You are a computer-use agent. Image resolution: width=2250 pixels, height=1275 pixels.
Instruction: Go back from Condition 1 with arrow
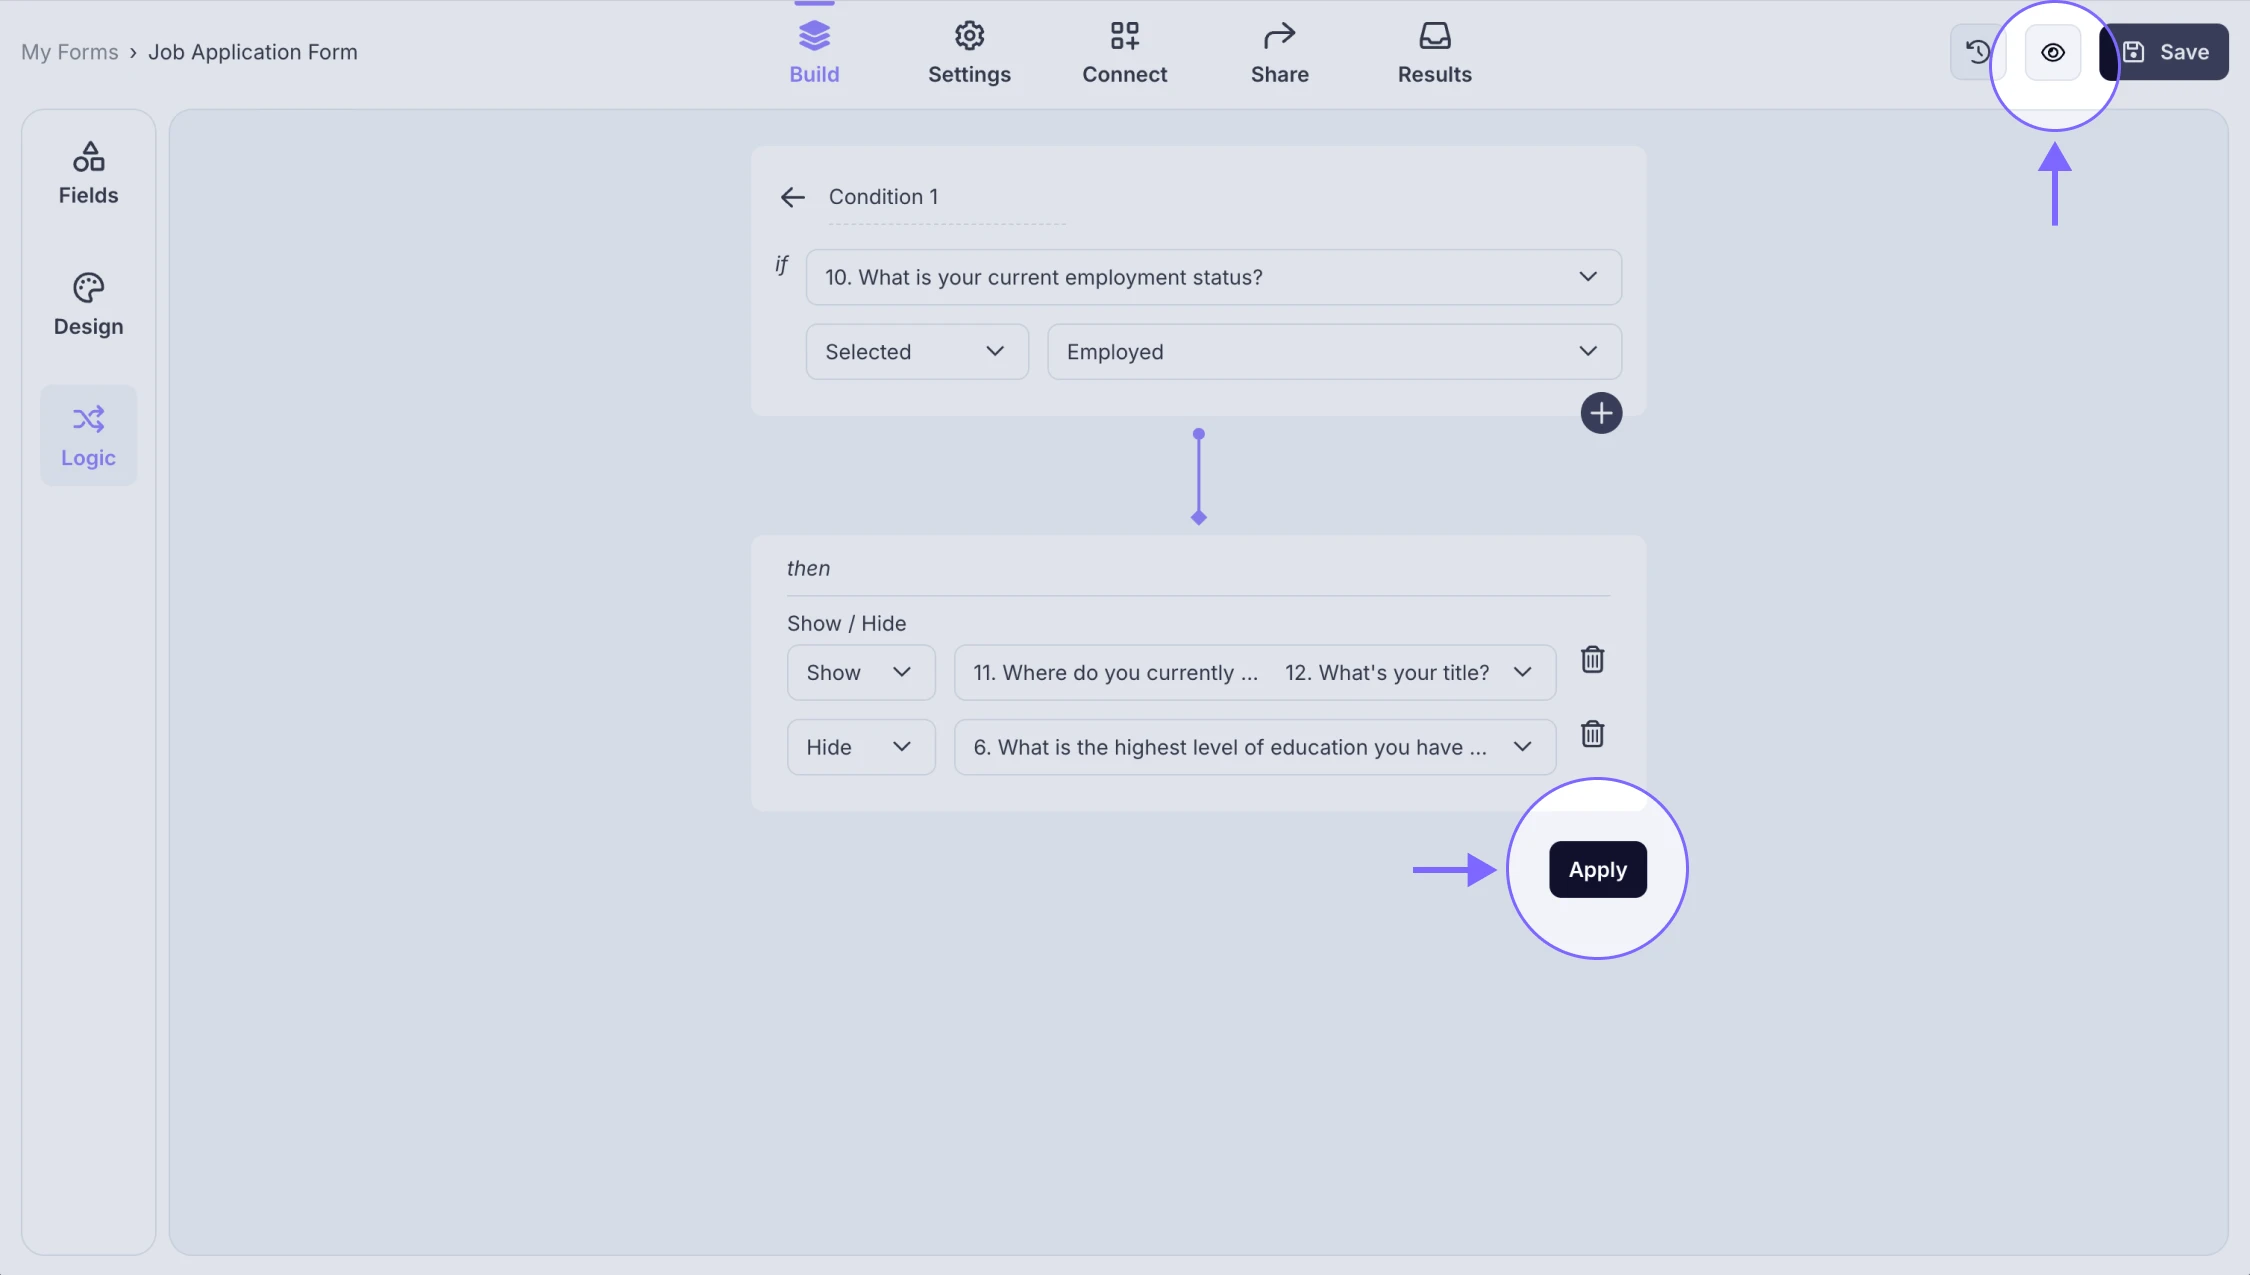point(792,196)
